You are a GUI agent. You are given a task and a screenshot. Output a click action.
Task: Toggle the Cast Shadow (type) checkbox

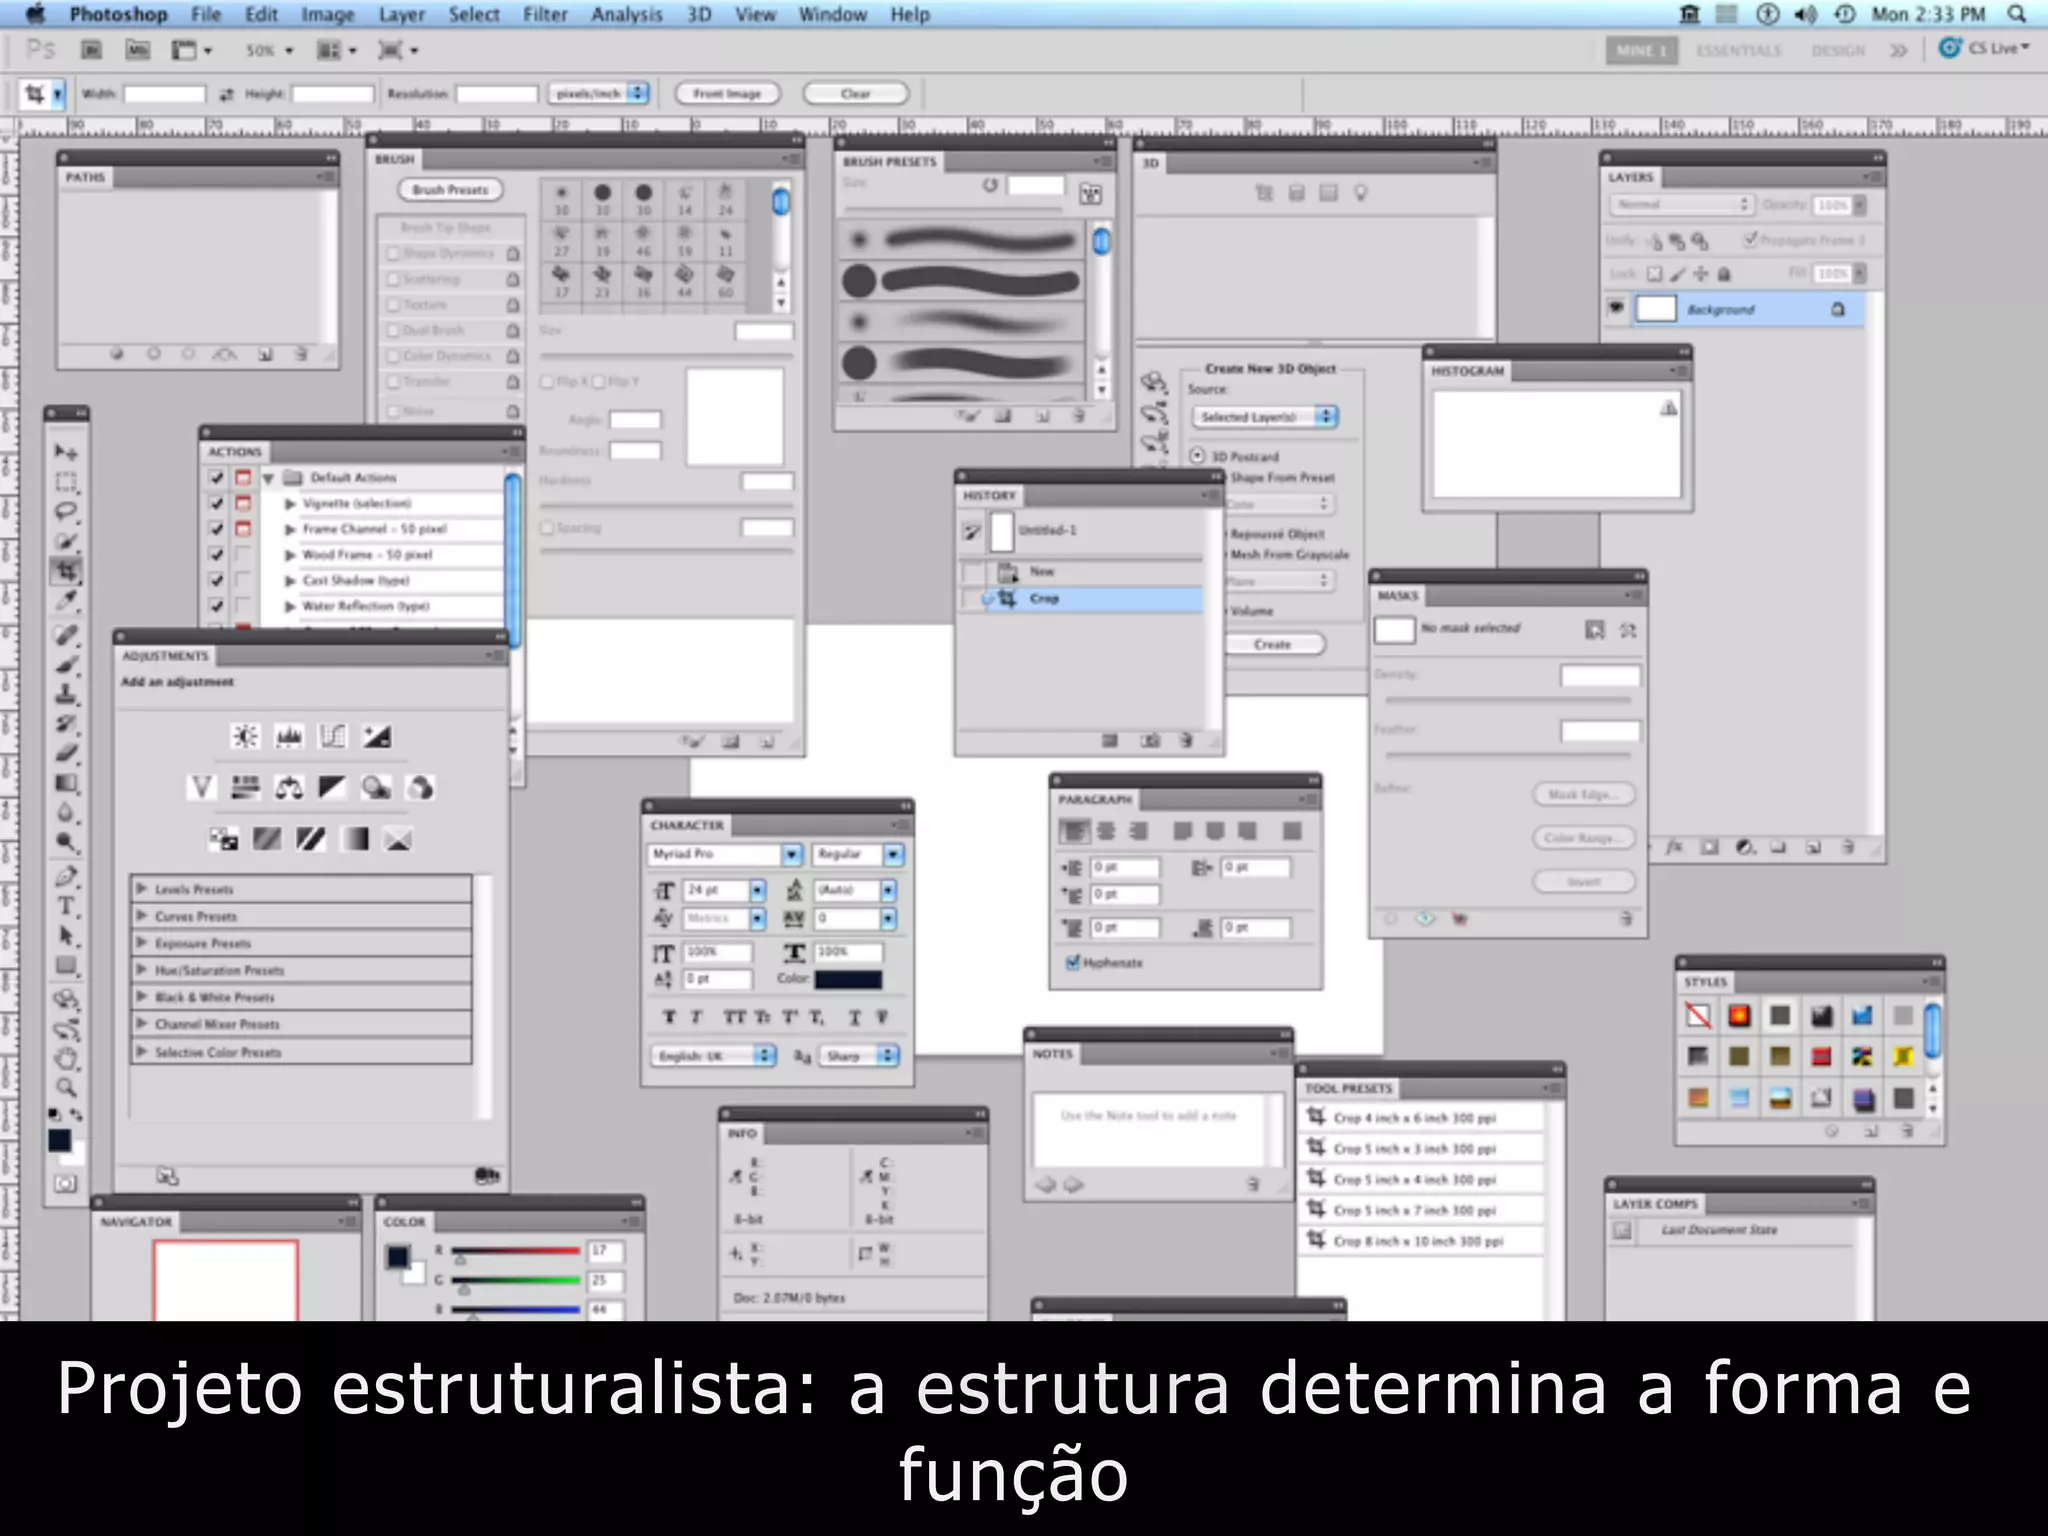(216, 580)
